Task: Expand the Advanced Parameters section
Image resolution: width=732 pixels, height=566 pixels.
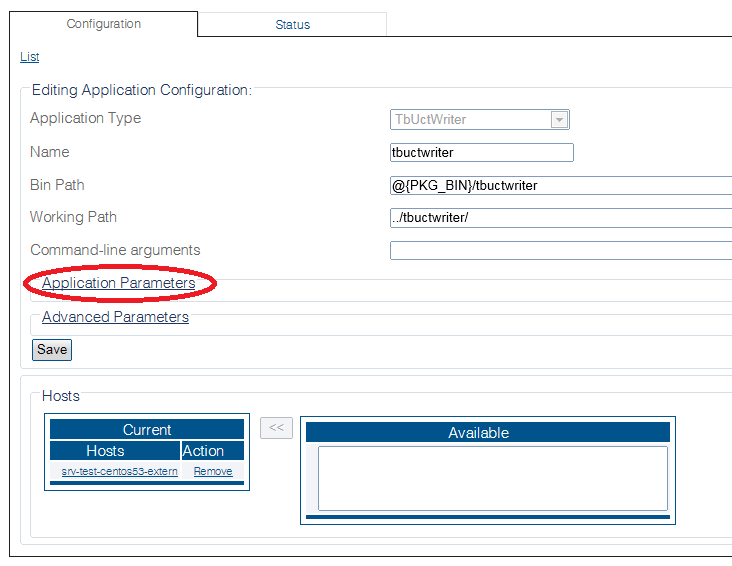Action: pyautogui.click(x=115, y=317)
